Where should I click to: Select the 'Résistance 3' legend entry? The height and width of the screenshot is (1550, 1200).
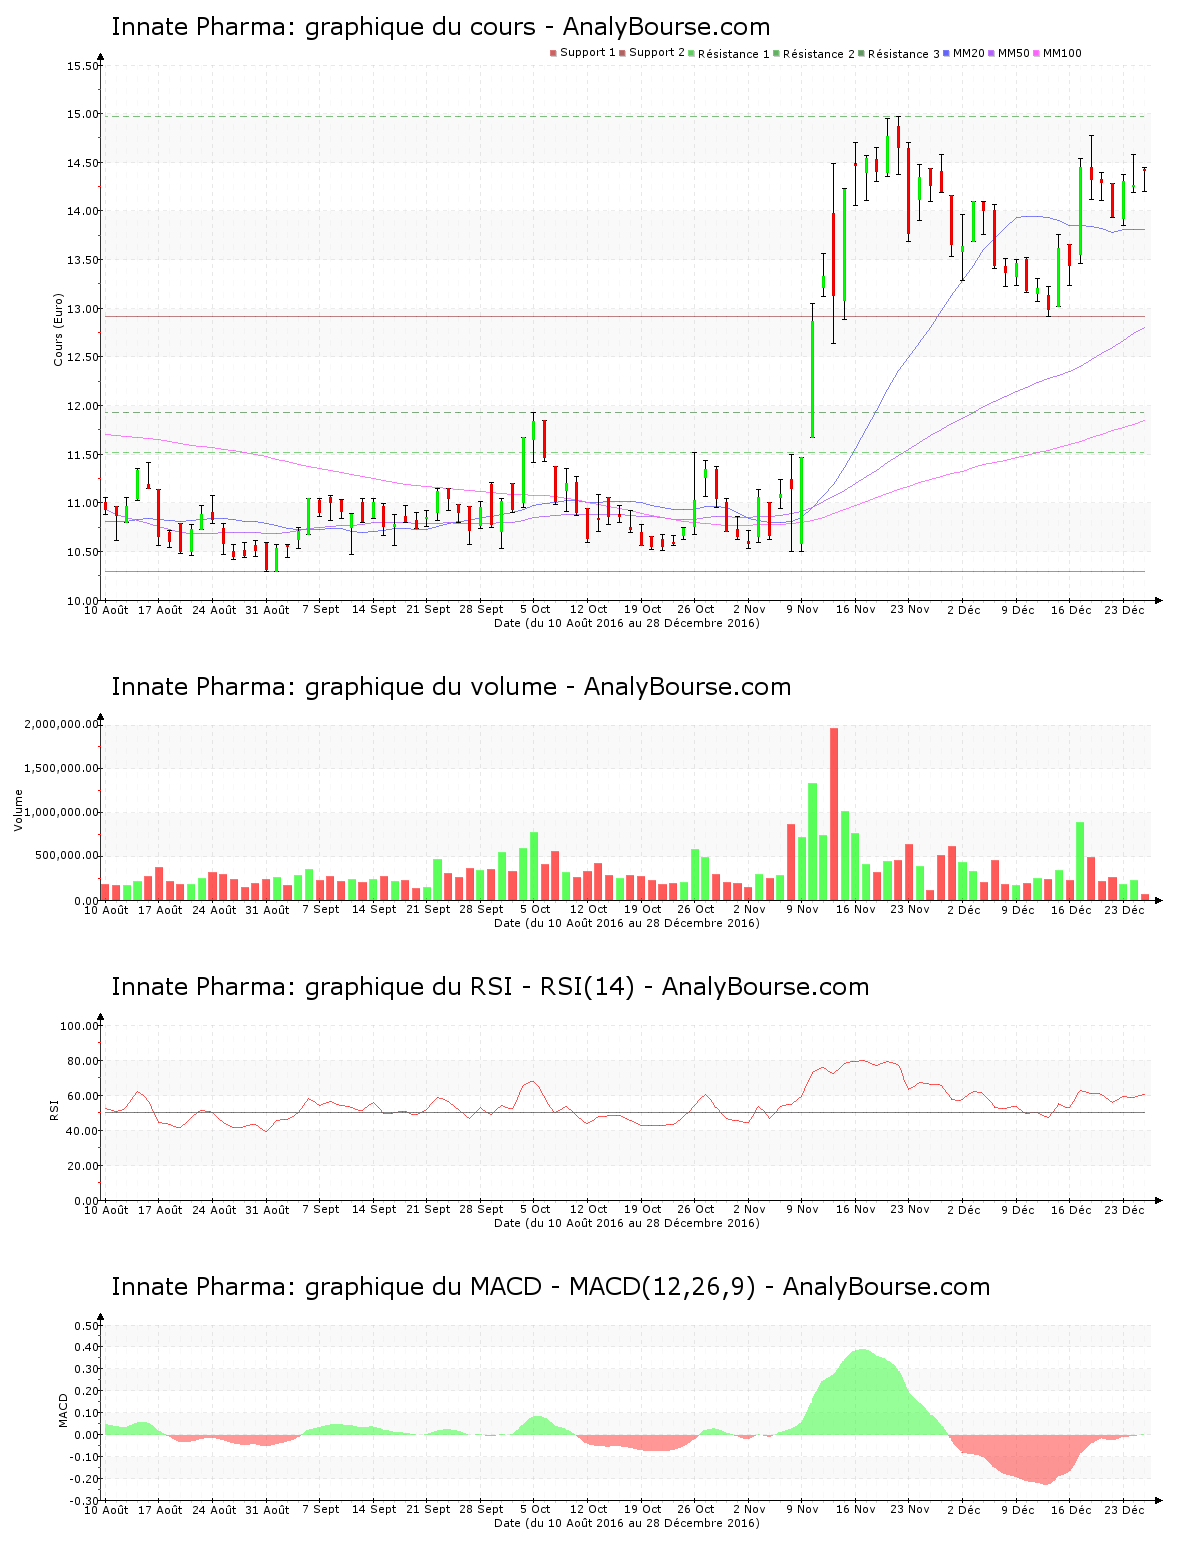tap(899, 54)
